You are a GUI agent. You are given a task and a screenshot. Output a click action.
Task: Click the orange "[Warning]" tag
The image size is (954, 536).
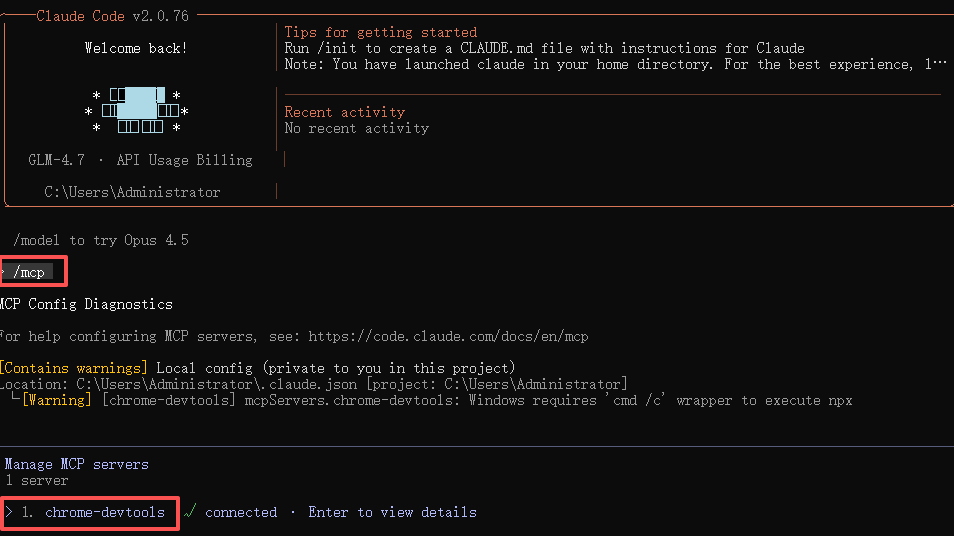tap(58, 400)
